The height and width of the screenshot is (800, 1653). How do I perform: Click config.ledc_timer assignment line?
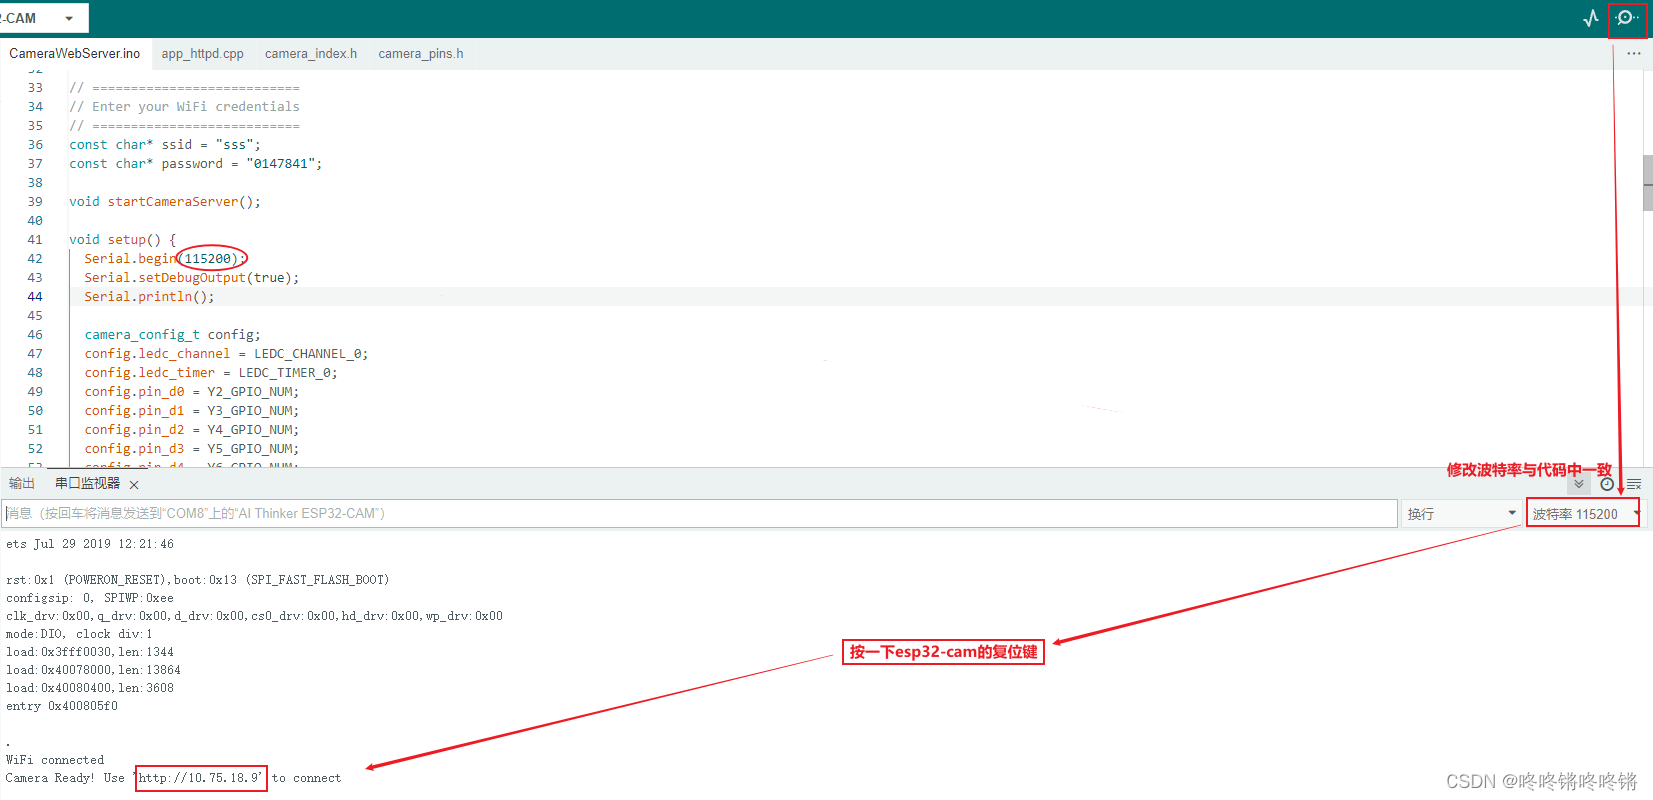(x=211, y=373)
